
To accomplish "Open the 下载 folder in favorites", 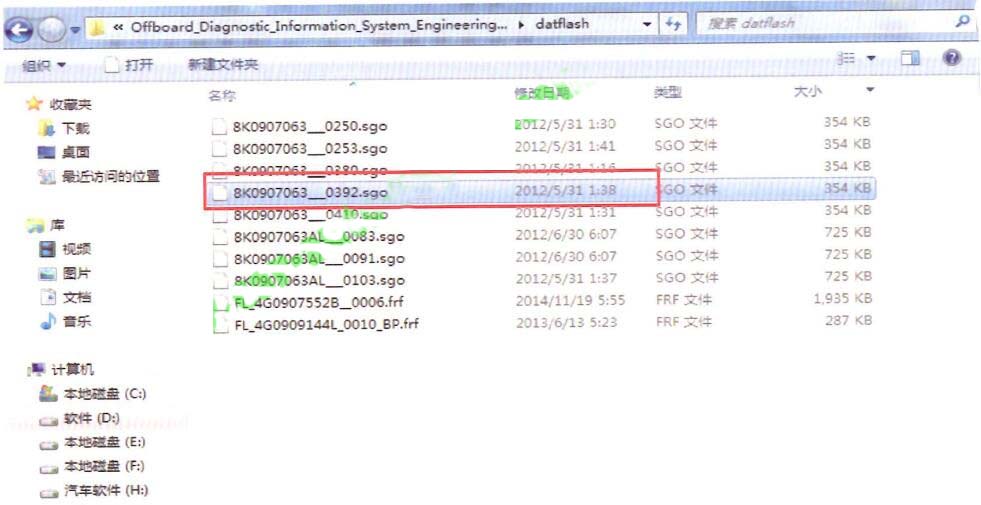I will [76, 129].
